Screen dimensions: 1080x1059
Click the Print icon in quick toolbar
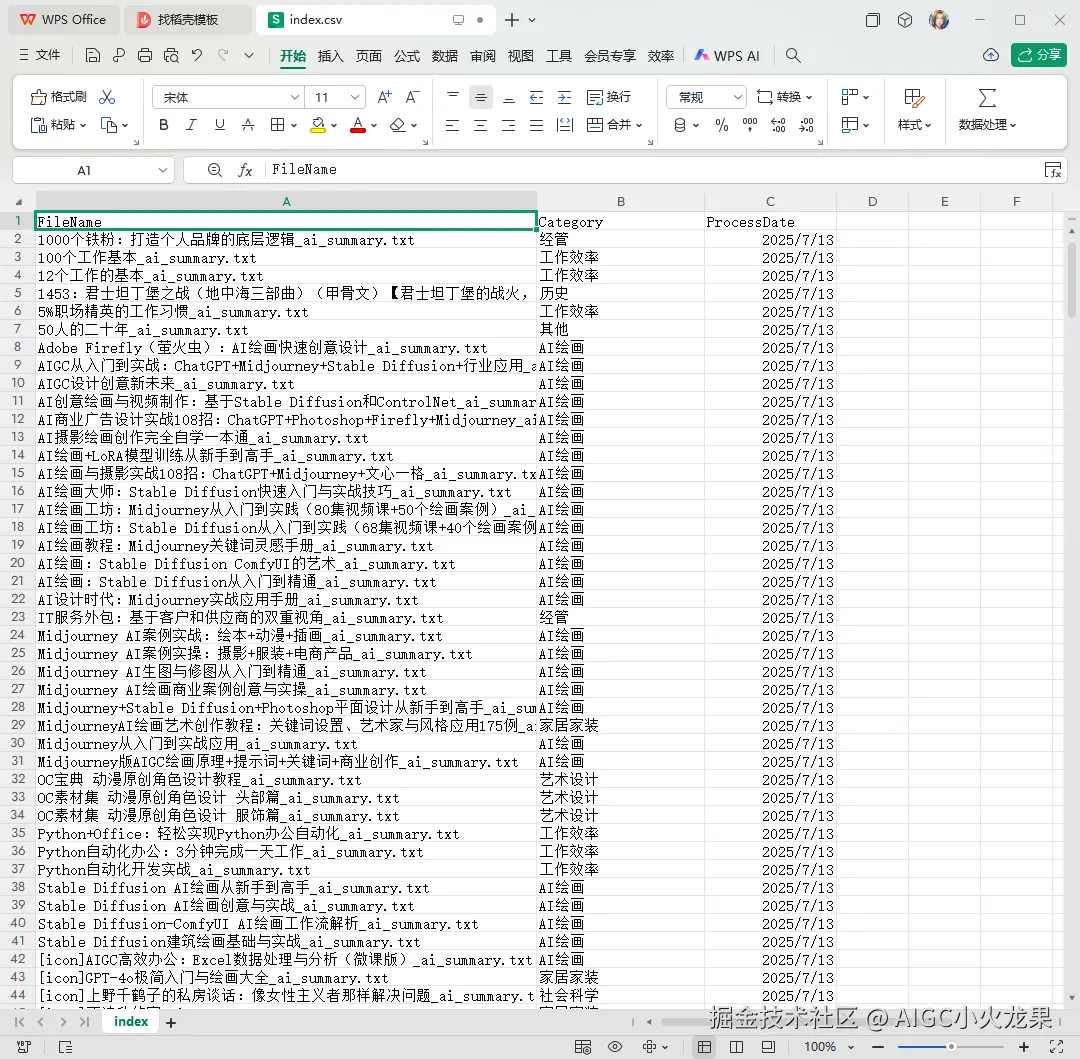[x=145, y=56]
